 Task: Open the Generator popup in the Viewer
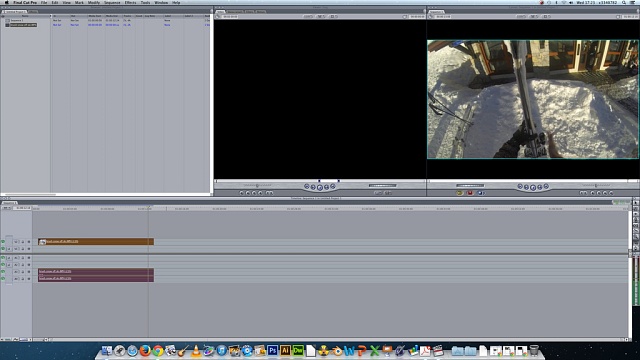point(388,193)
